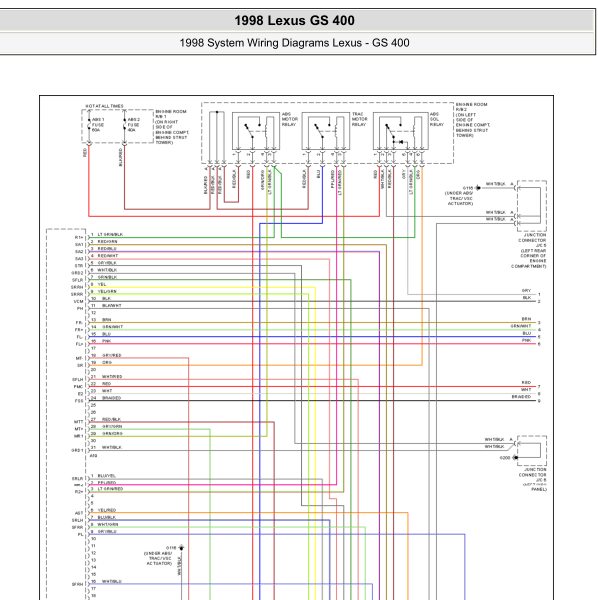Screen dimensions: 598x600
Task: Select the "HOT AT ALL TIMES" label
Action: [x=104, y=106]
